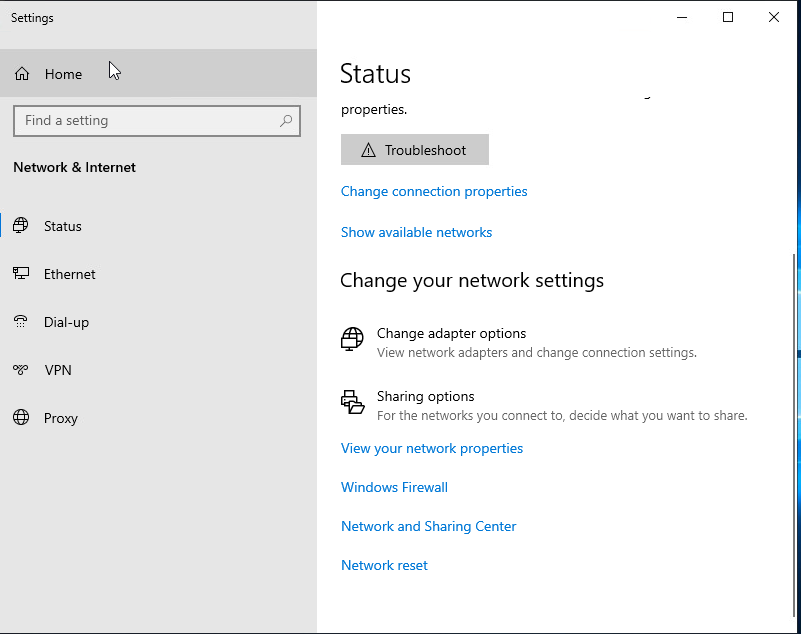This screenshot has width=801, height=634.
Task: Click the Ethernet monitor icon
Action: coord(21,273)
